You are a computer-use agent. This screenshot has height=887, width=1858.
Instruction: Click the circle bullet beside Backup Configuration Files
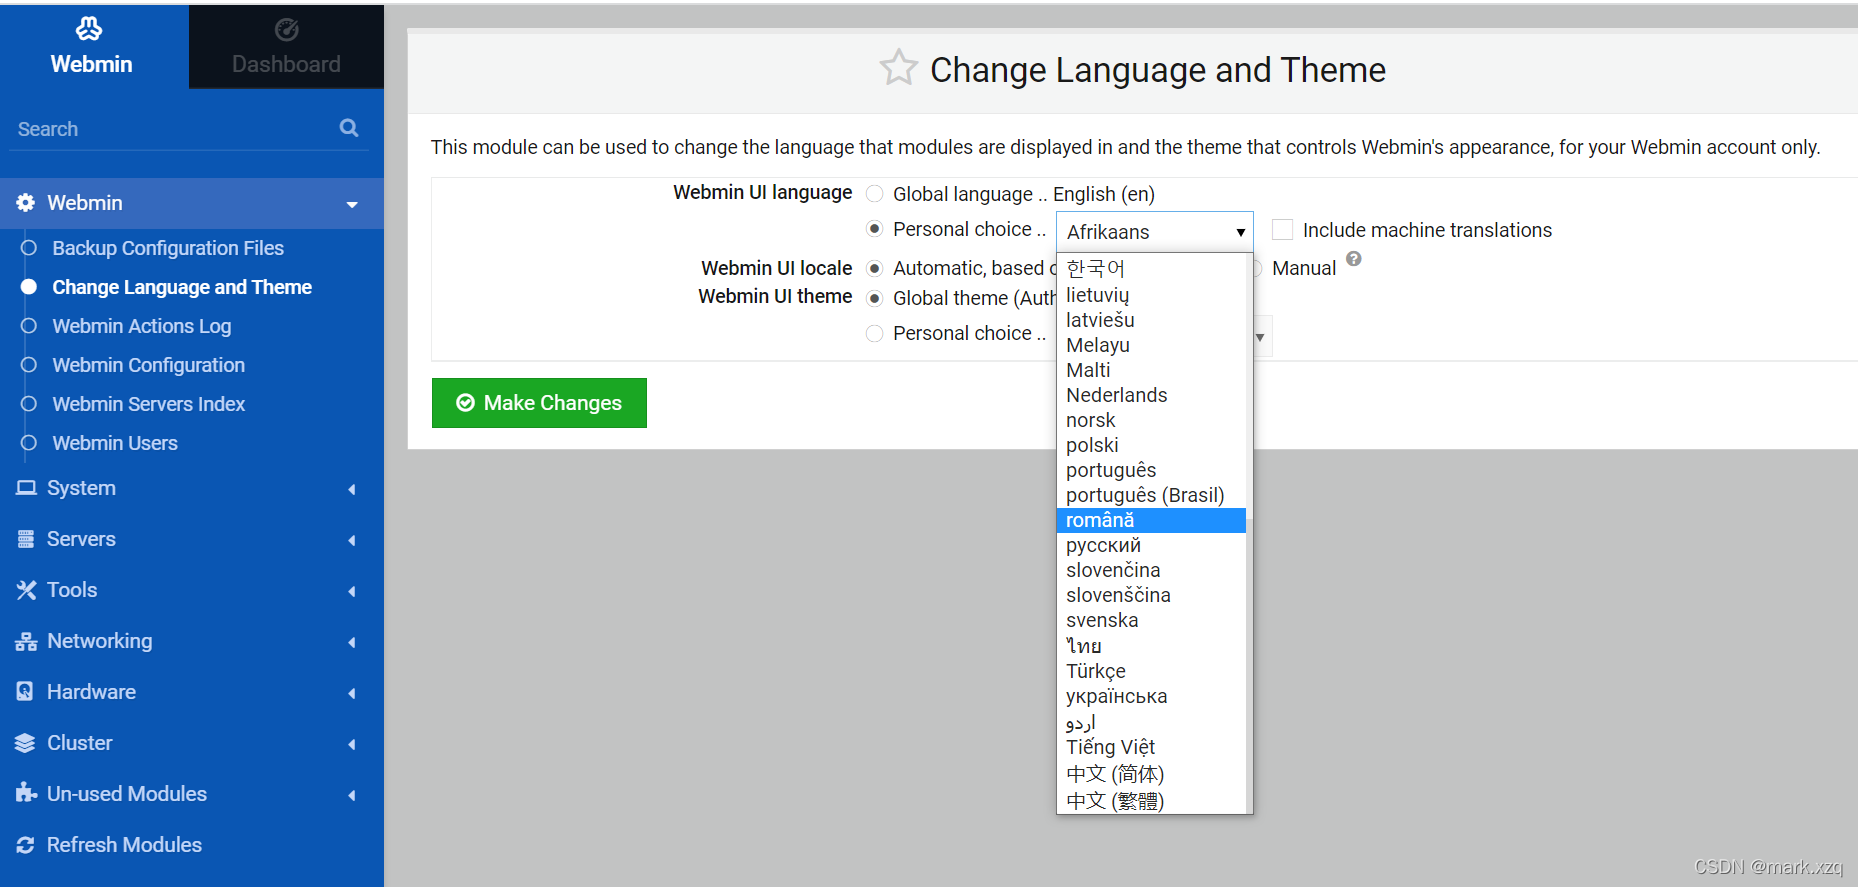[29, 248]
